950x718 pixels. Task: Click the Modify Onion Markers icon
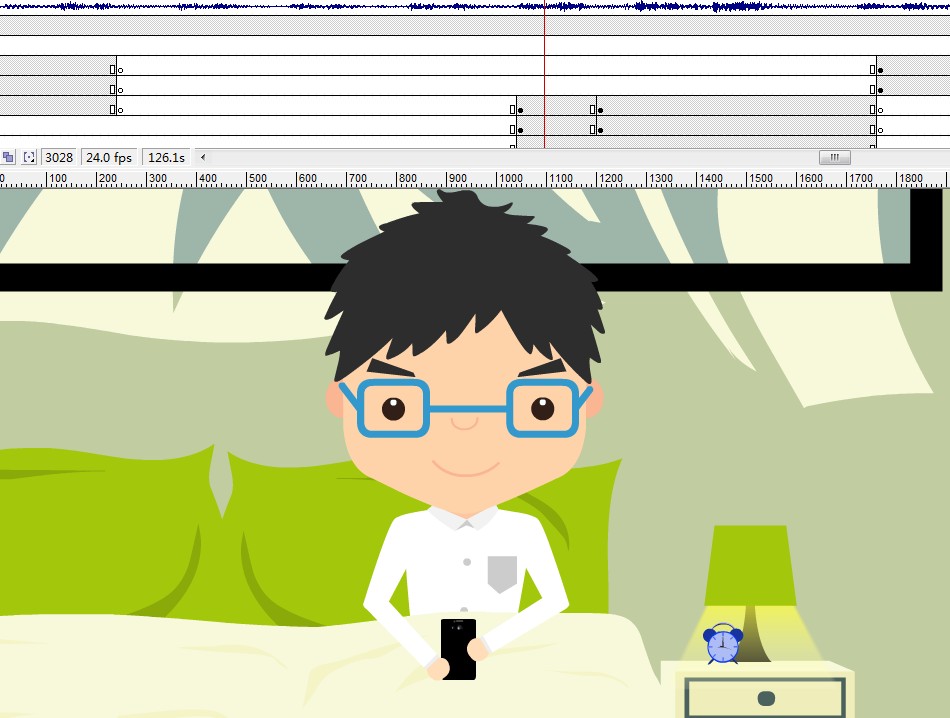click(x=29, y=157)
